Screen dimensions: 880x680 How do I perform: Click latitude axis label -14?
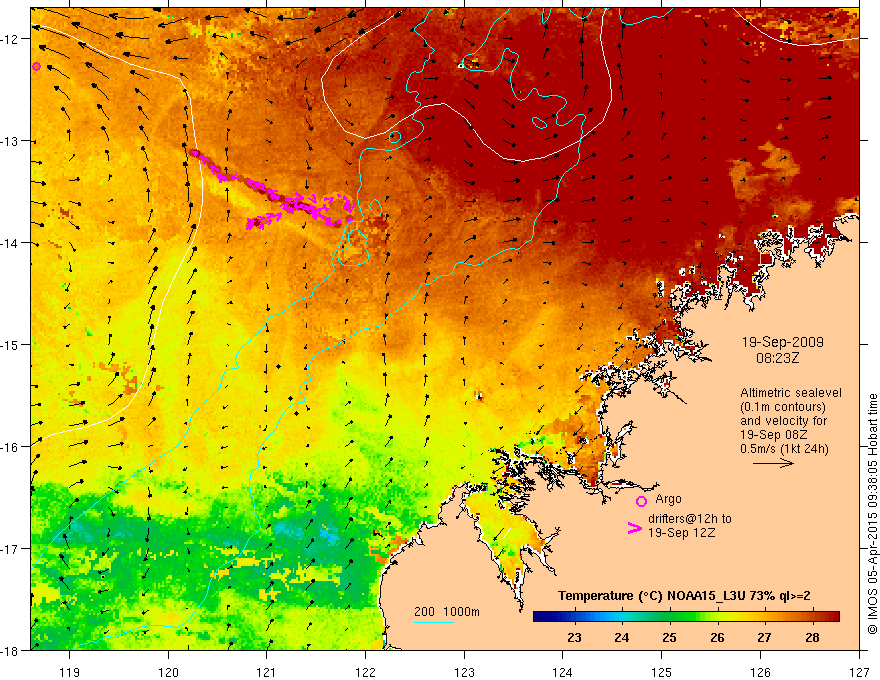11,243
